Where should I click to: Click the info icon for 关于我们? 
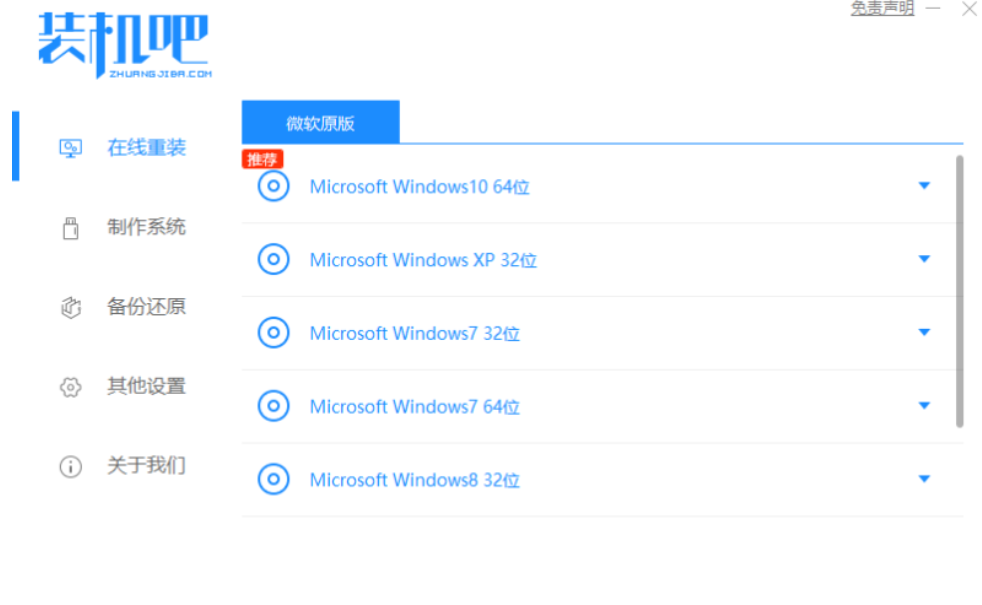click(70, 466)
